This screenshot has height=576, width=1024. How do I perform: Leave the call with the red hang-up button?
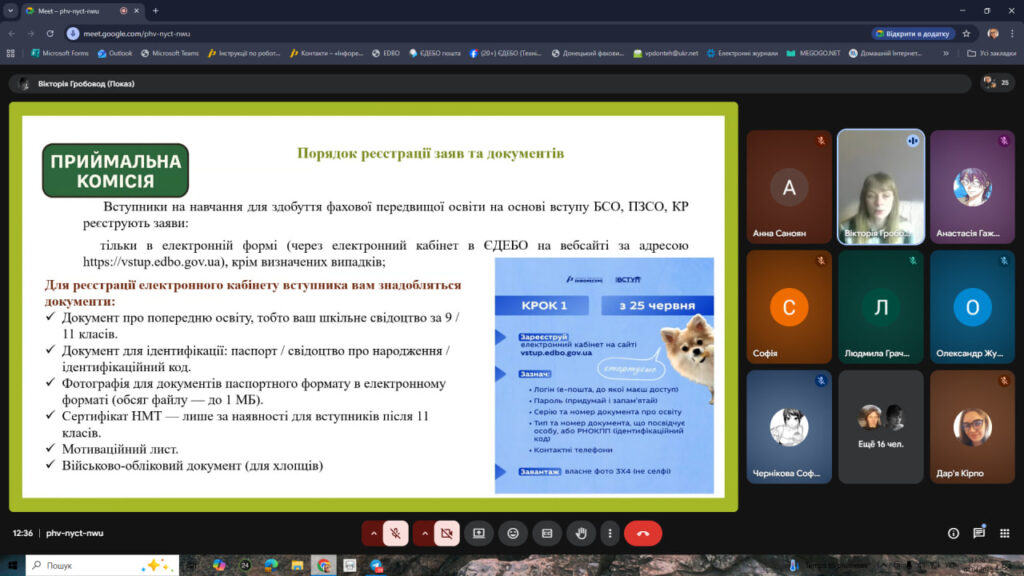point(643,534)
